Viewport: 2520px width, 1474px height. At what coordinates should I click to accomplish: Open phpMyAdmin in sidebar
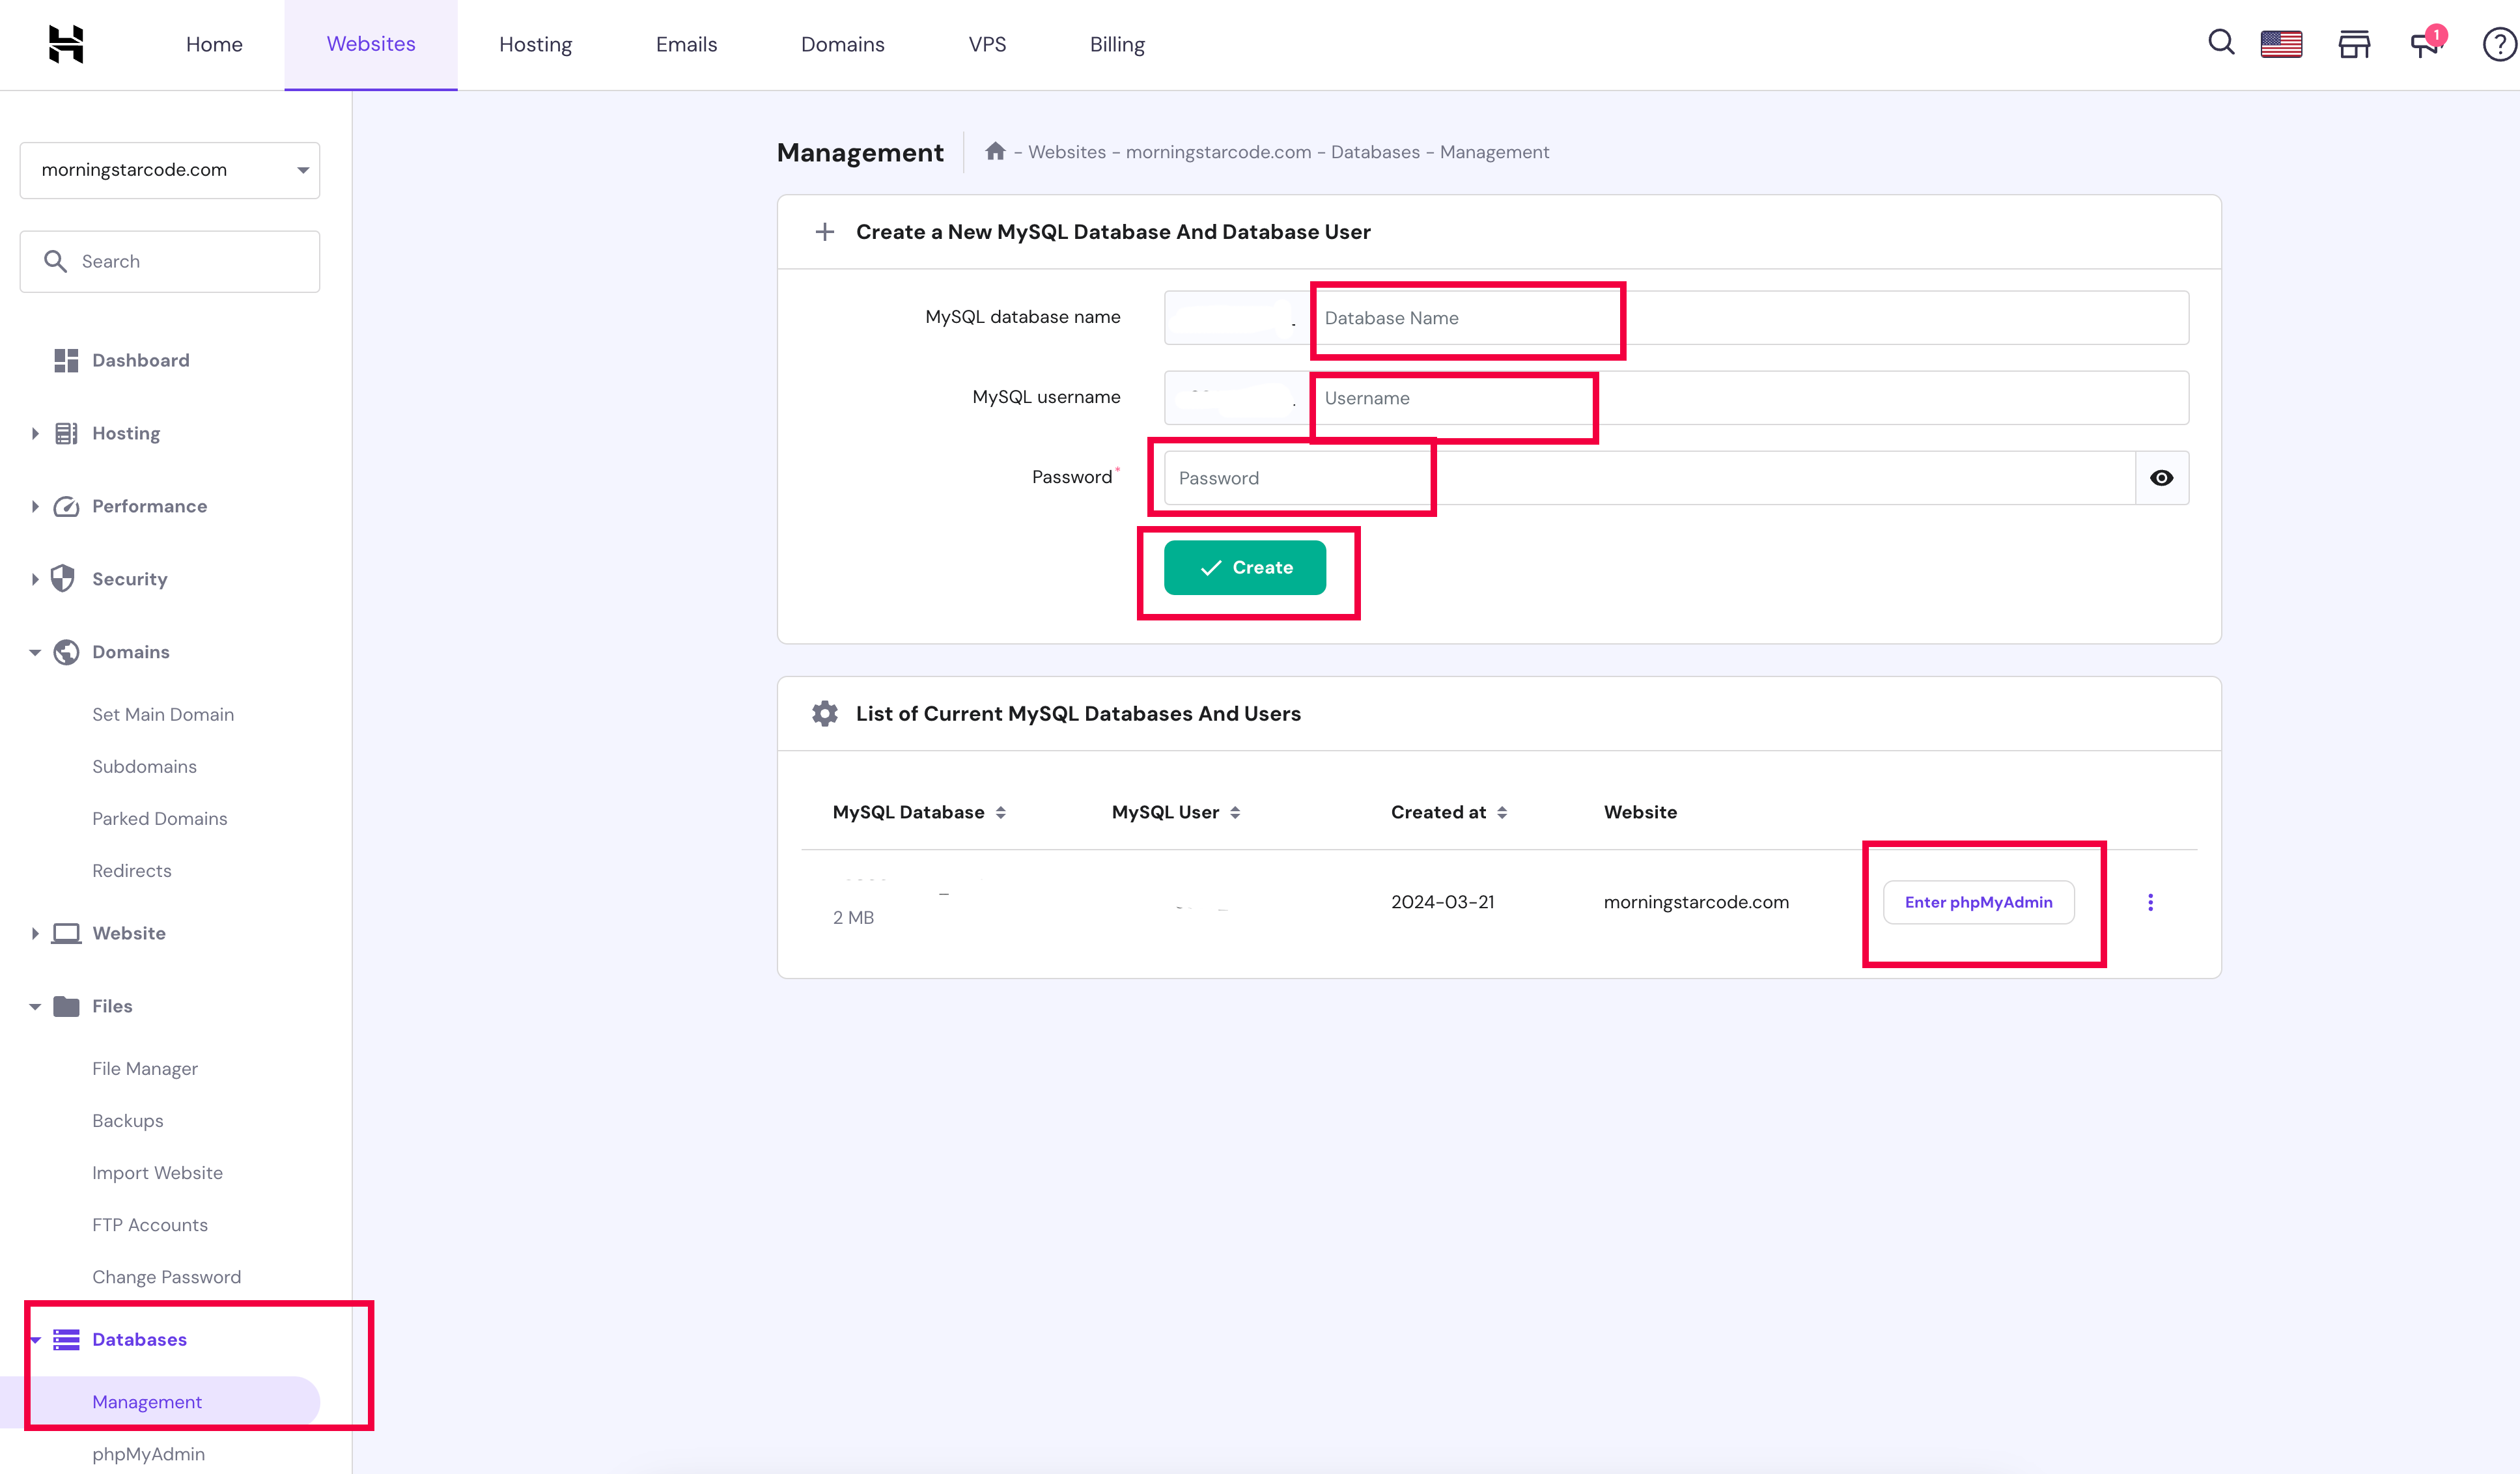pos(148,1454)
